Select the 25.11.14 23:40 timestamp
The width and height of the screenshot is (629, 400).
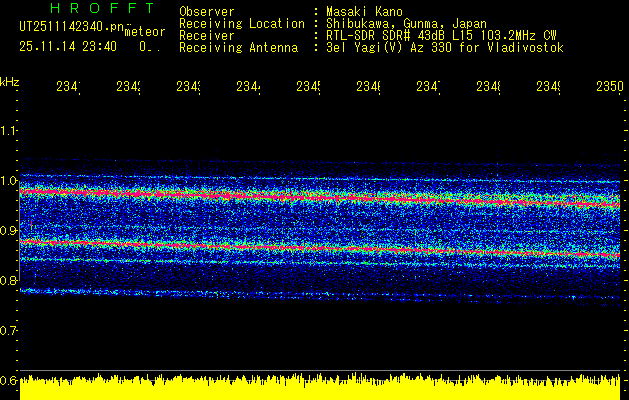click(x=67, y=46)
